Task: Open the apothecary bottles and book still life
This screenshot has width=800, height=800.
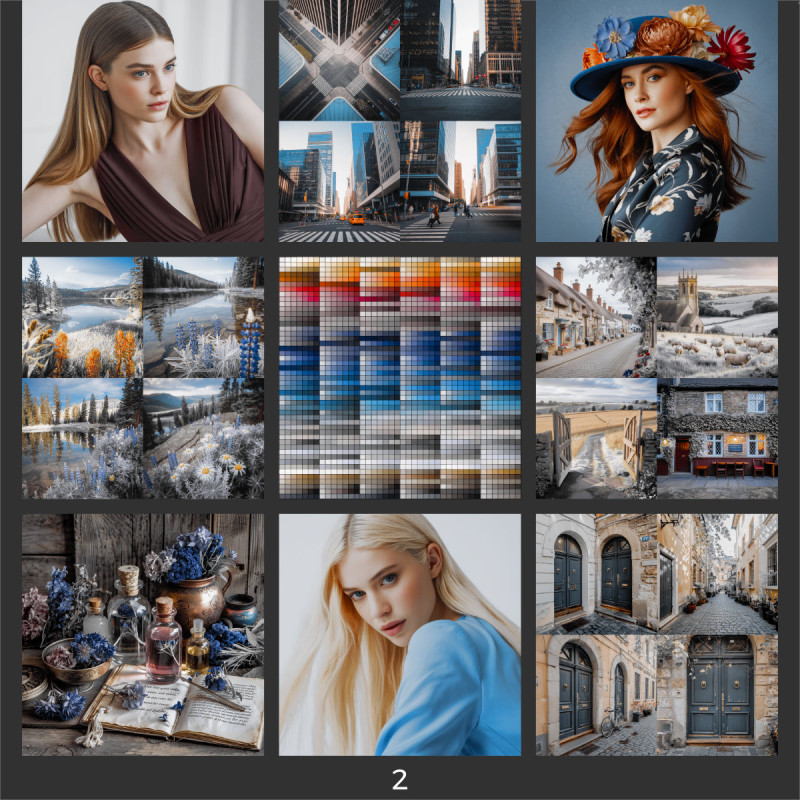Action: pos(143,635)
